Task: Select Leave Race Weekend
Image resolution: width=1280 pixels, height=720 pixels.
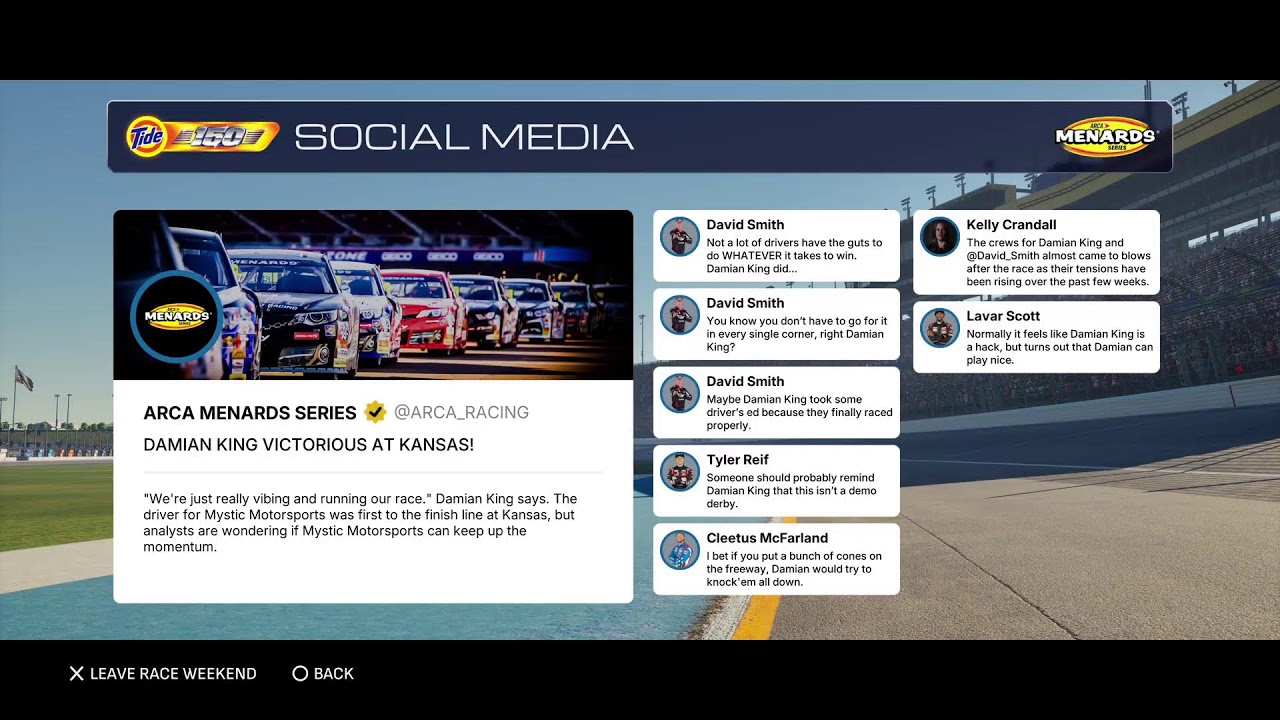Action: pyautogui.click(x=162, y=674)
